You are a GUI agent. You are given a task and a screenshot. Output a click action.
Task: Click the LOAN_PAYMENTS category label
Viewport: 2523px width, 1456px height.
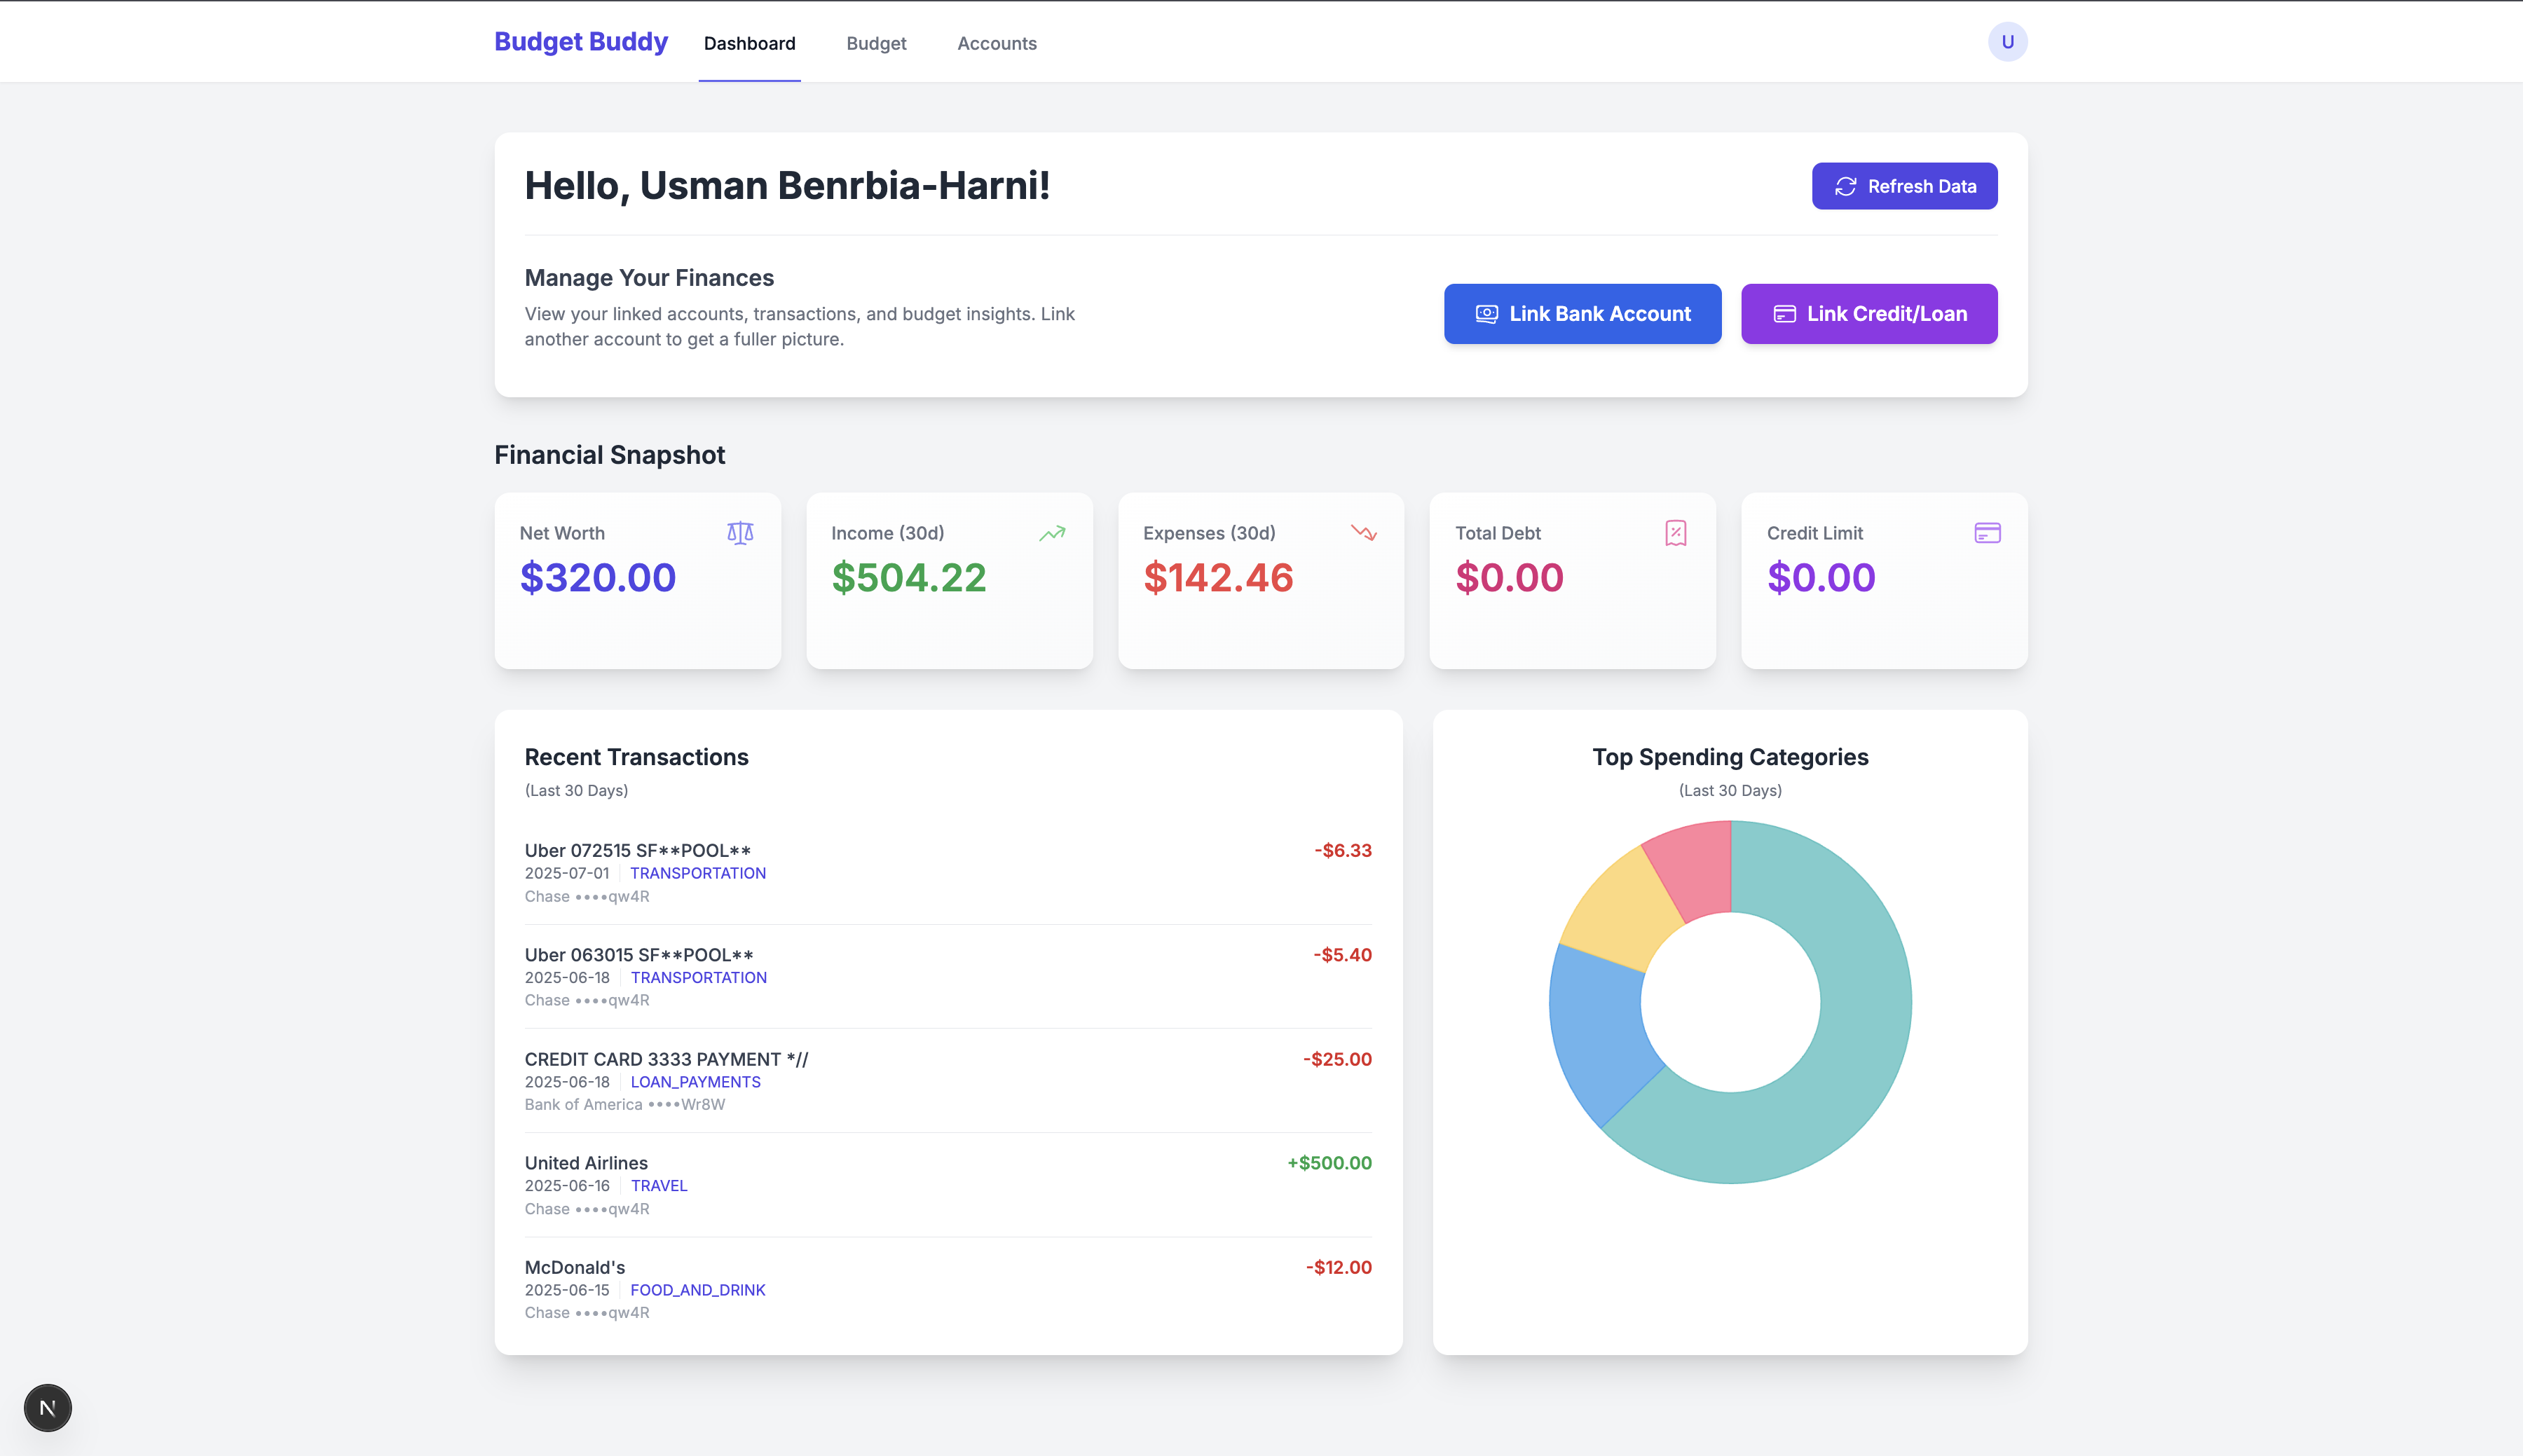click(695, 1082)
